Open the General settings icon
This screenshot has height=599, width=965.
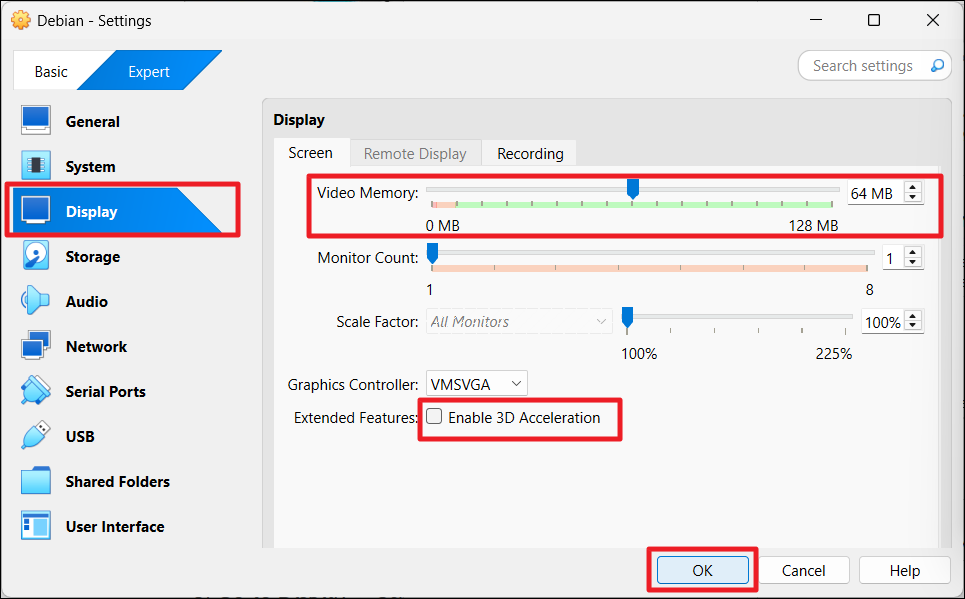tap(36, 121)
